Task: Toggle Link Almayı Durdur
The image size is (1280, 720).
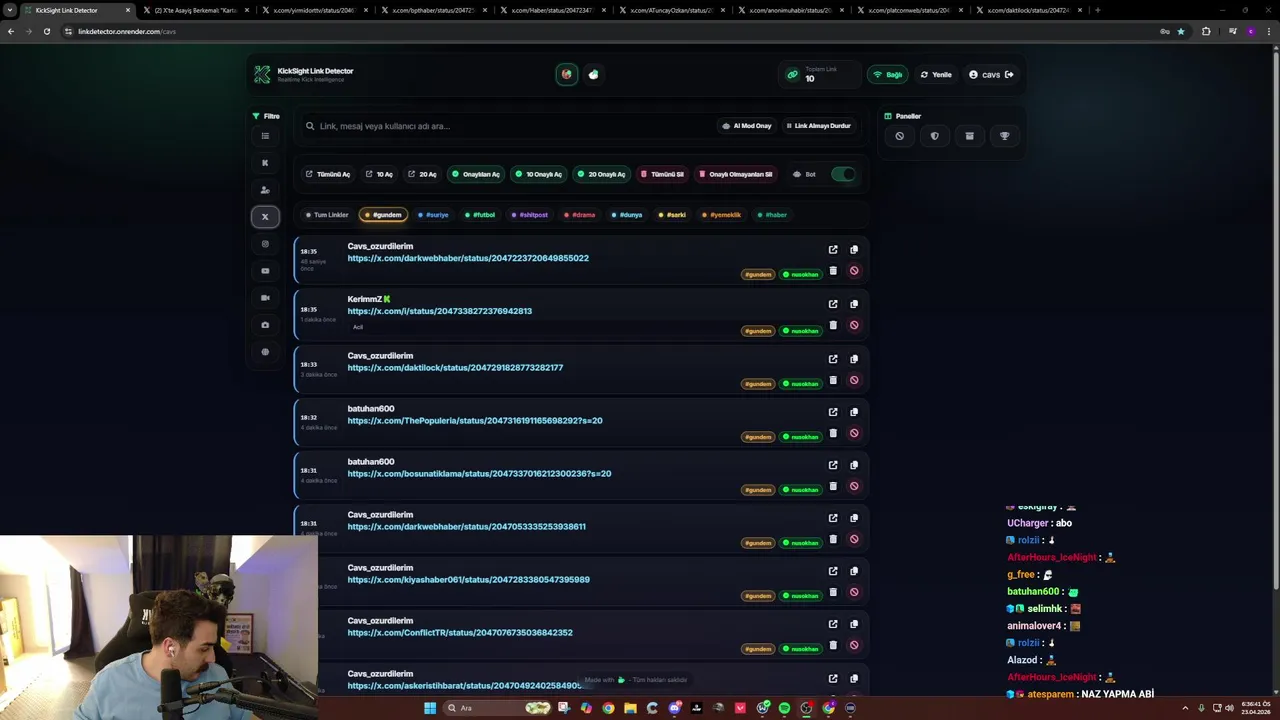Action: pyautogui.click(x=818, y=126)
